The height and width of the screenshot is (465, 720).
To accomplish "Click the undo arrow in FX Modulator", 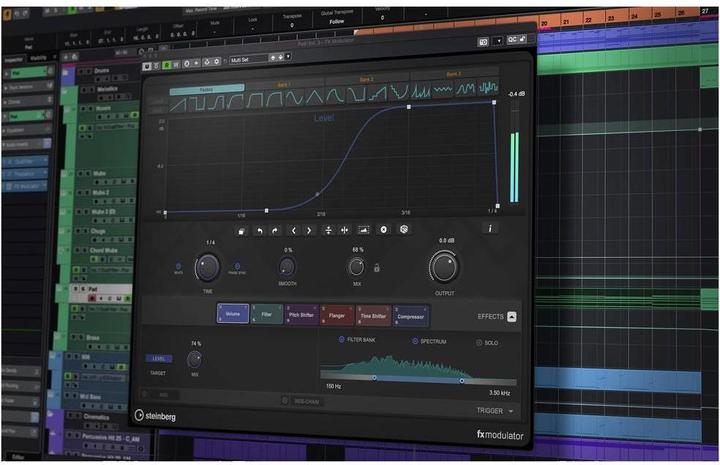I will click(259, 230).
